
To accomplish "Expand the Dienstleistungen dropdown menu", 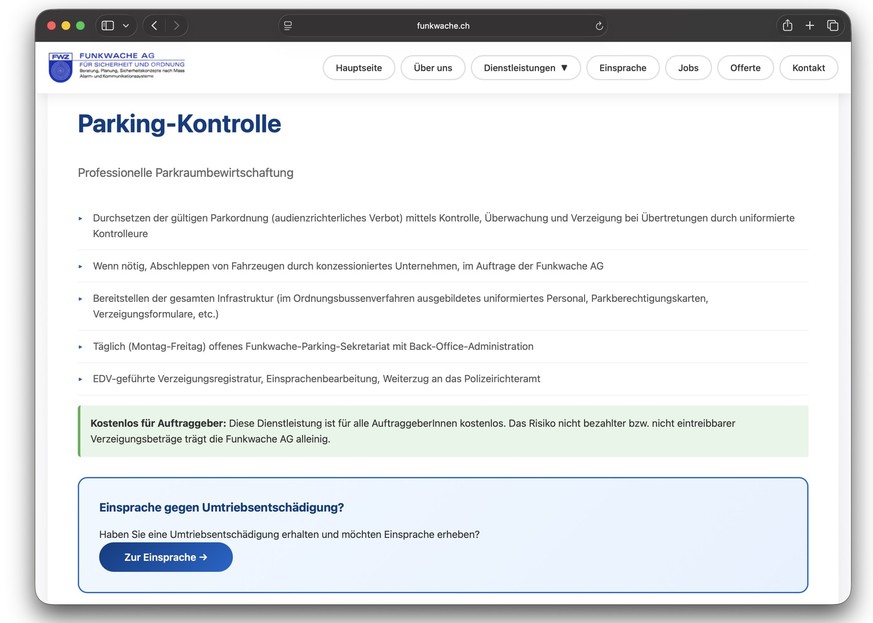I will click(526, 68).
